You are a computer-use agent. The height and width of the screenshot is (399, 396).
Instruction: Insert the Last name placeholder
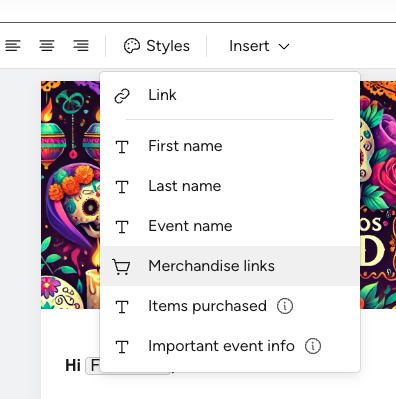(x=230, y=186)
